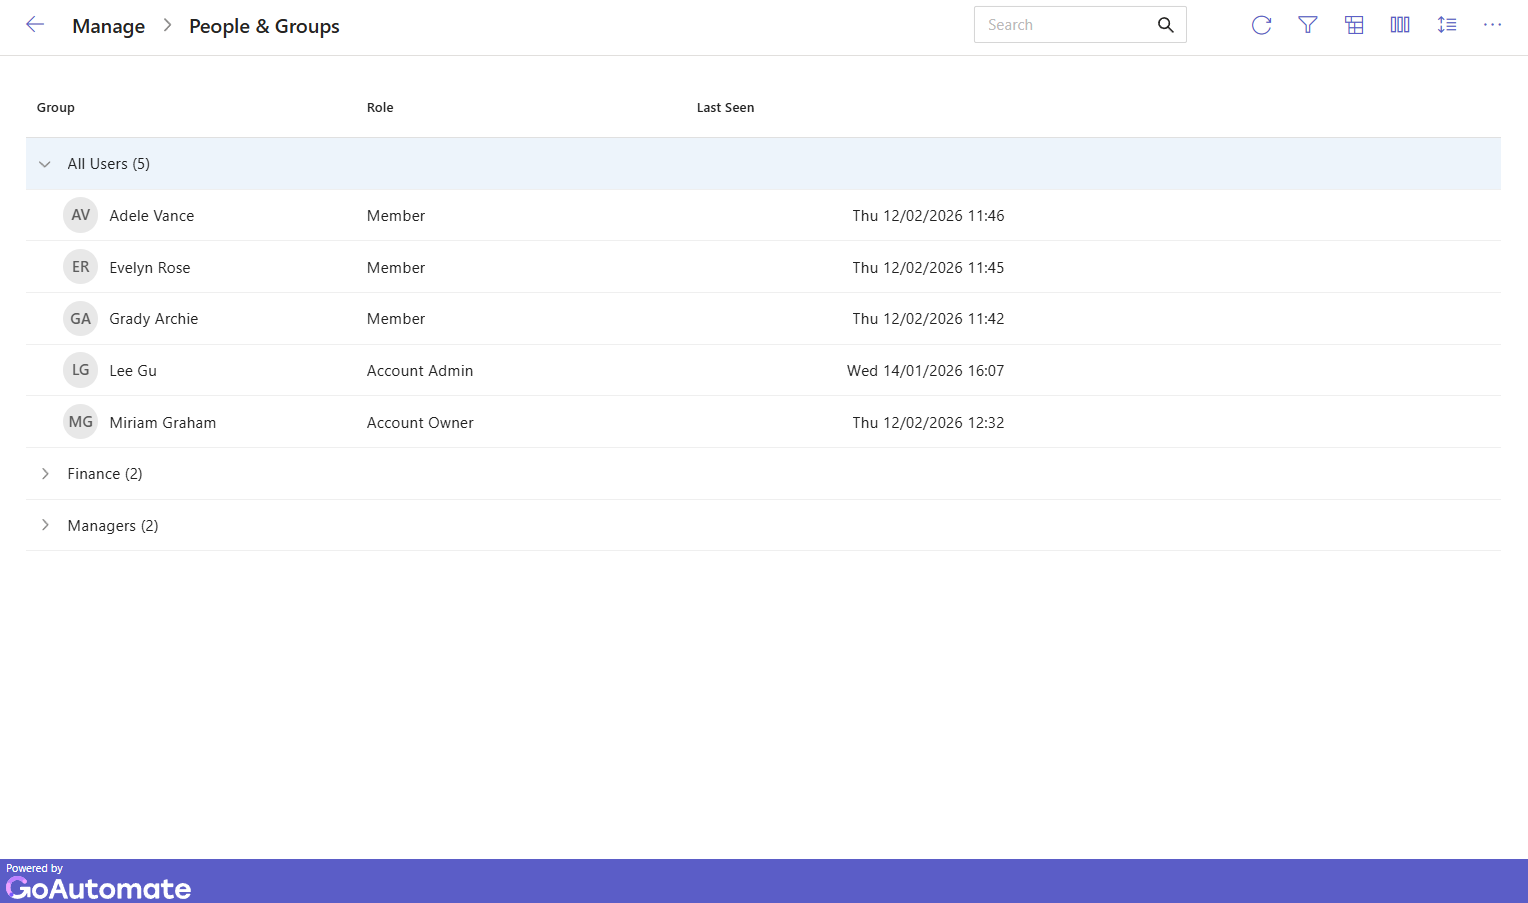Click the row height sort icon

click(1446, 25)
